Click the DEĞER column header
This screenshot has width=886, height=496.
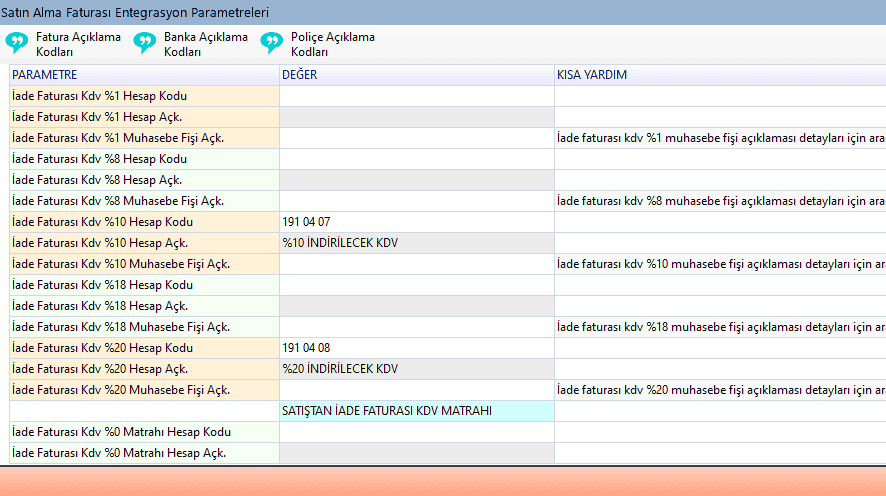[x=416, y=75]
